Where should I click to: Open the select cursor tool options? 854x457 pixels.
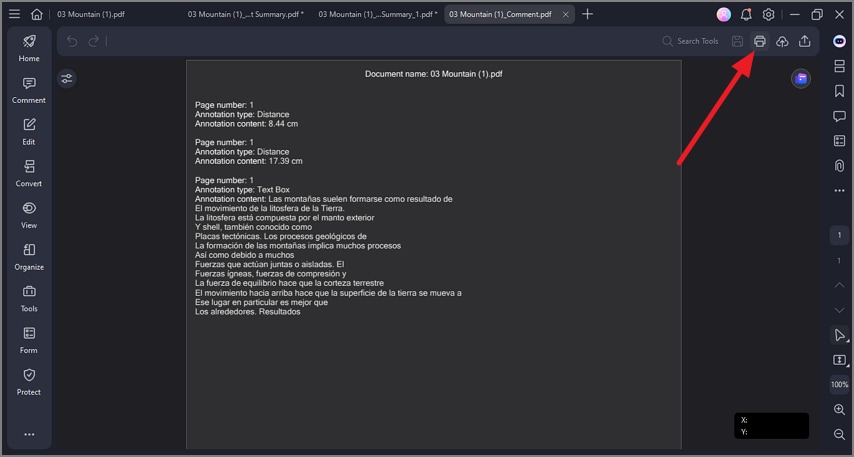click(839, 335)
